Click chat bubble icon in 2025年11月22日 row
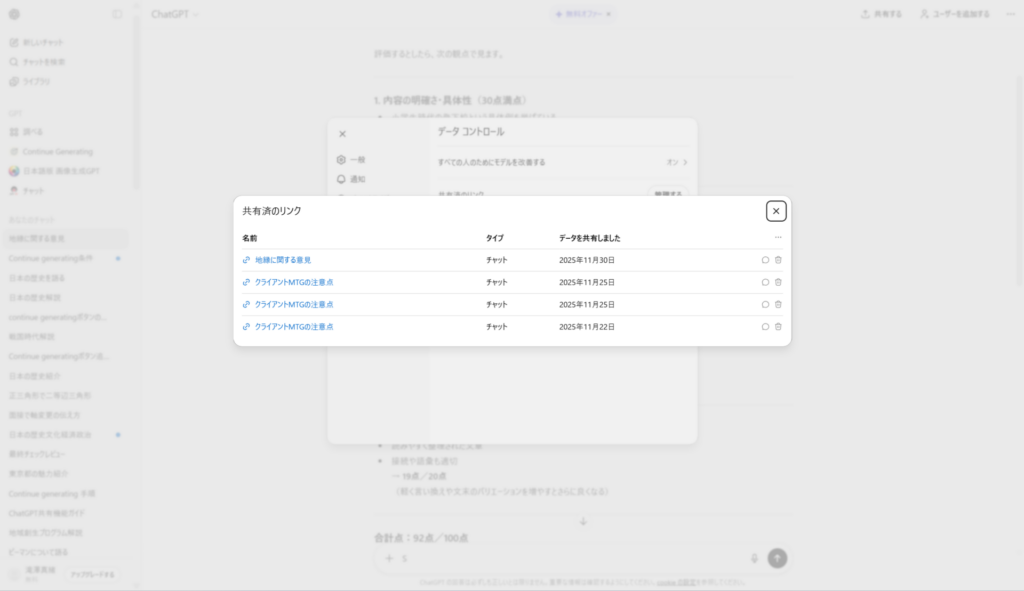Viewport: 1024px width, 591px height. (765, 326)
